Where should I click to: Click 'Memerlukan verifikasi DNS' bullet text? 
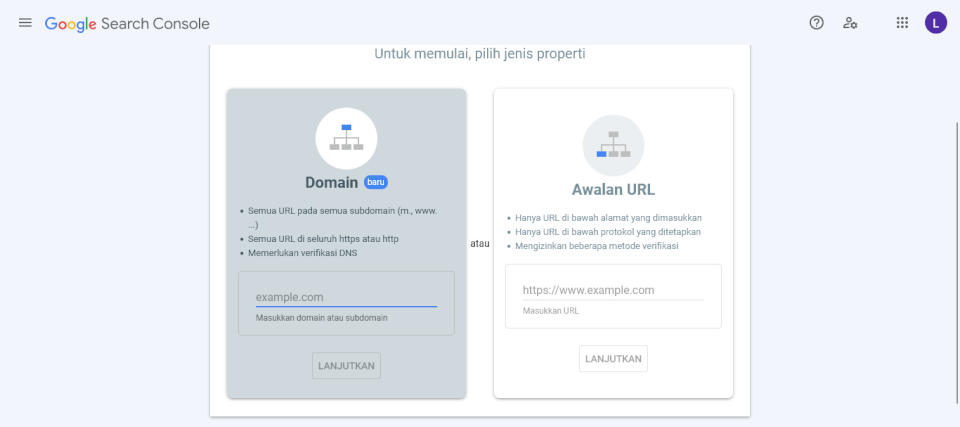[x=302, y=253]
